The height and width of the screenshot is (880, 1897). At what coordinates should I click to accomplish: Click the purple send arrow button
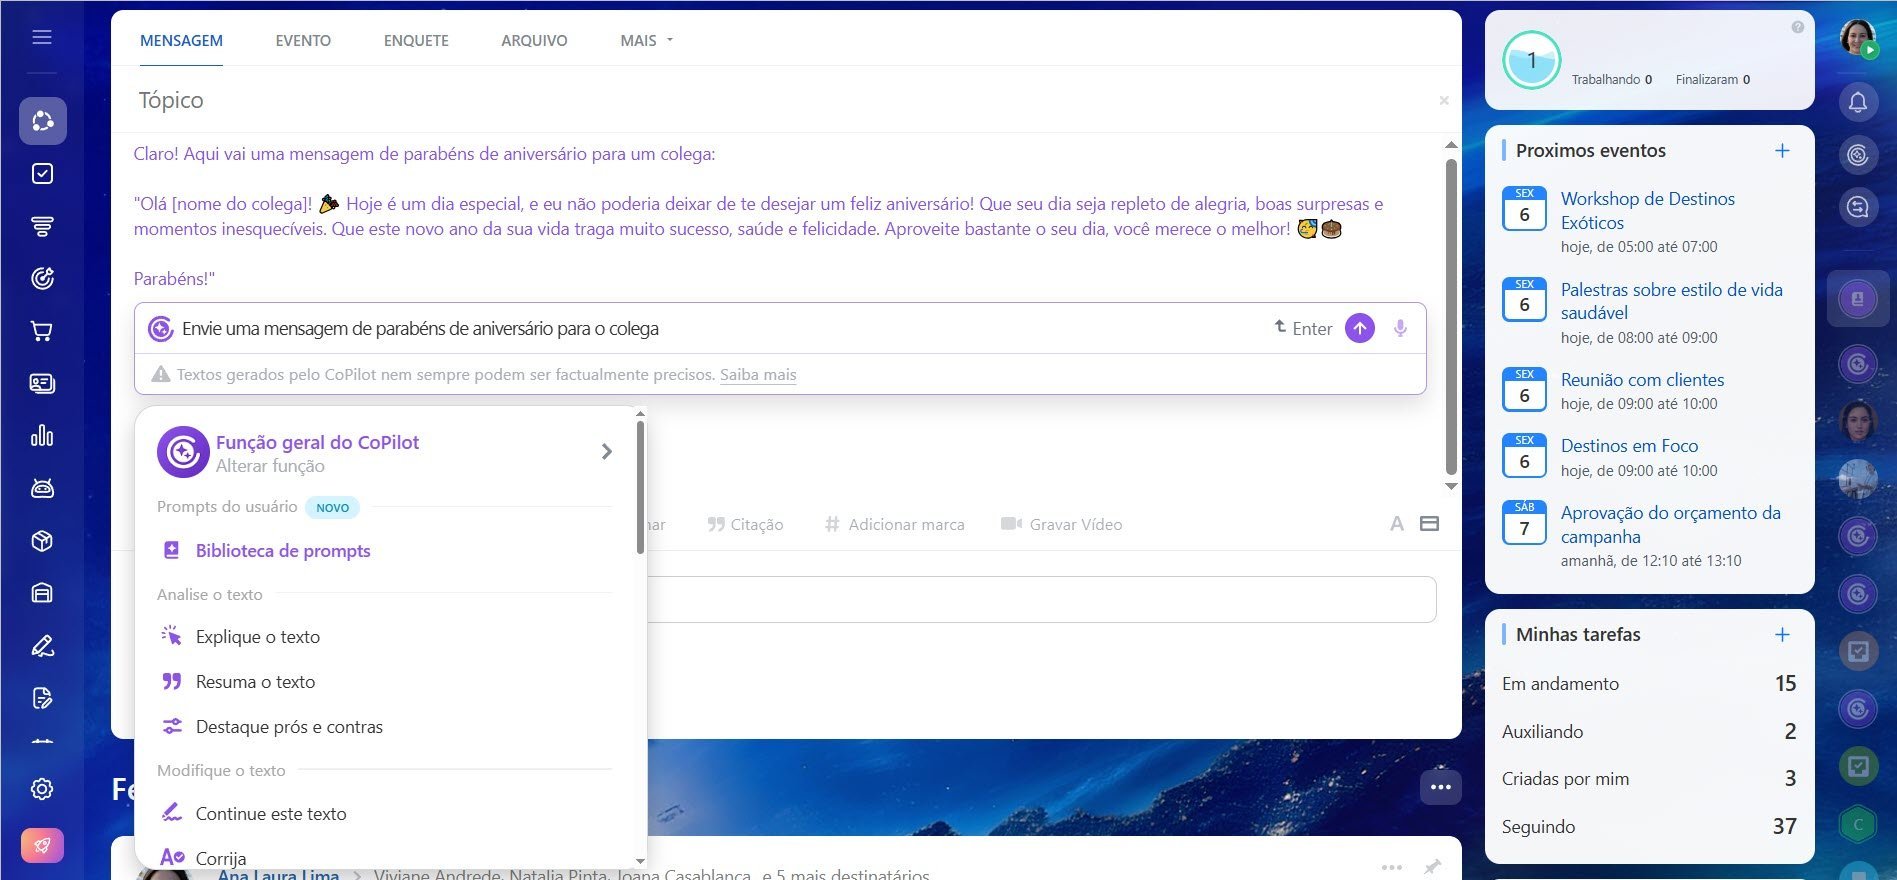pyautogui.click(x=1359, y=328)
